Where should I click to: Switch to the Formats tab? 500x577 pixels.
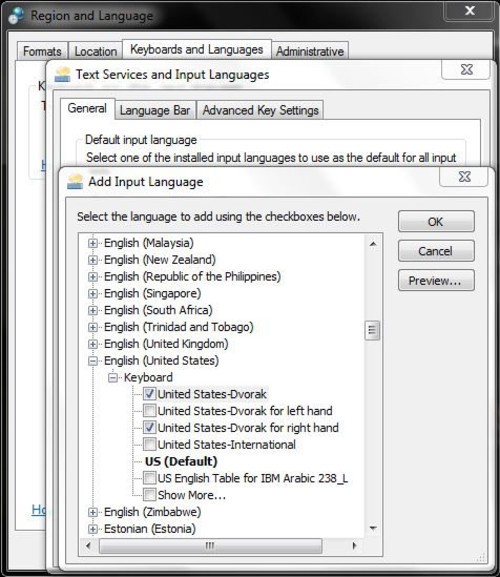(42, 51)
